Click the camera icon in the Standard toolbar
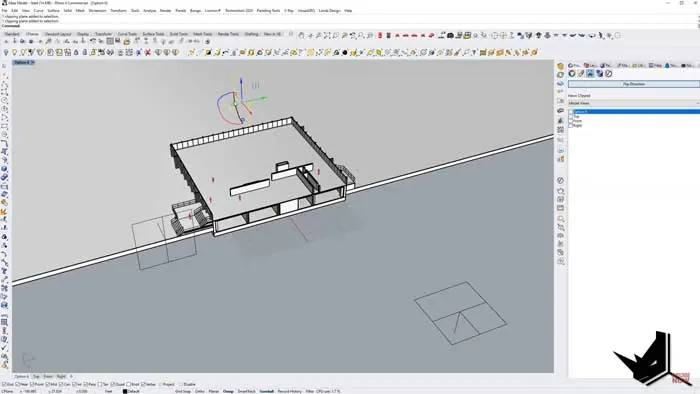Screen dimensions: 700x394 (x=450, y=35)
